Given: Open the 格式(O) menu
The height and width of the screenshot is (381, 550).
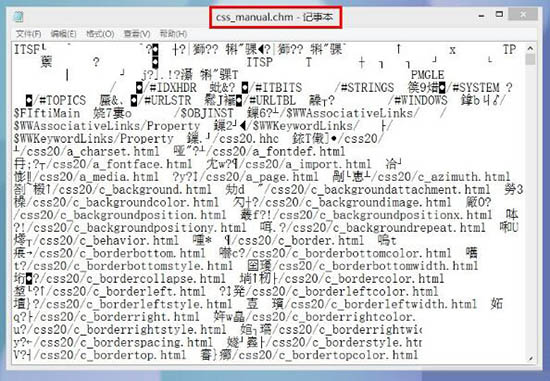Looking at the screenshot, I should pos(100,34).
